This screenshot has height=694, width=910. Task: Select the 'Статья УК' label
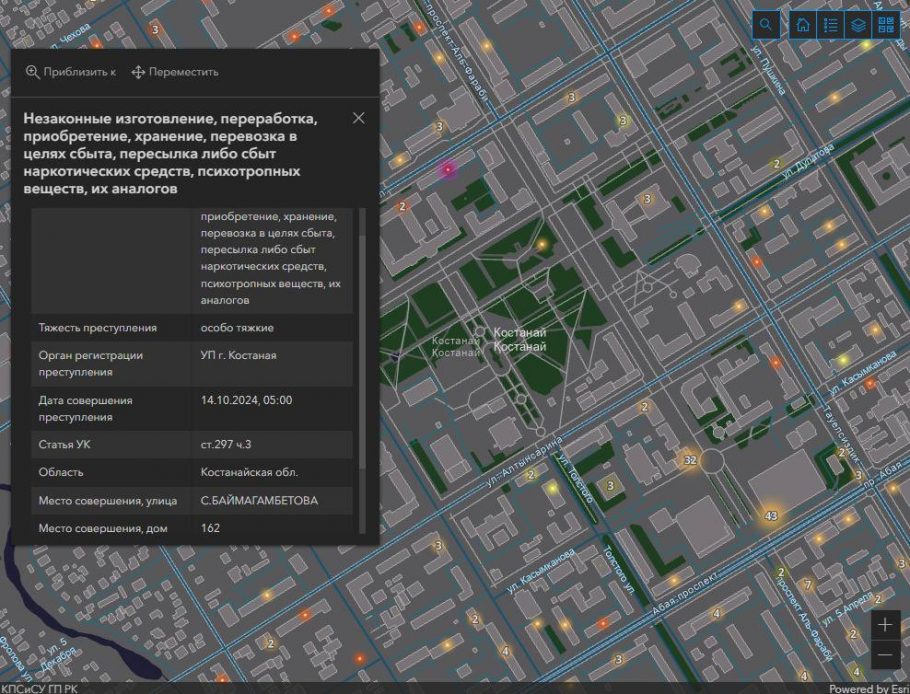click(64, 444)
